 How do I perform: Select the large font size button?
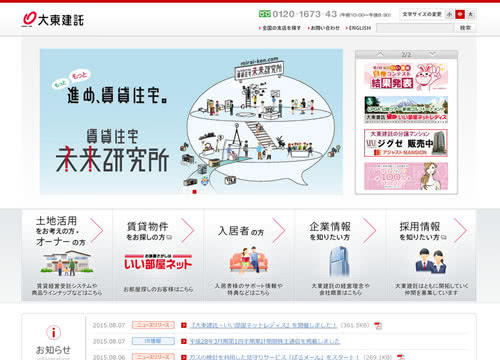click(470, 14)
